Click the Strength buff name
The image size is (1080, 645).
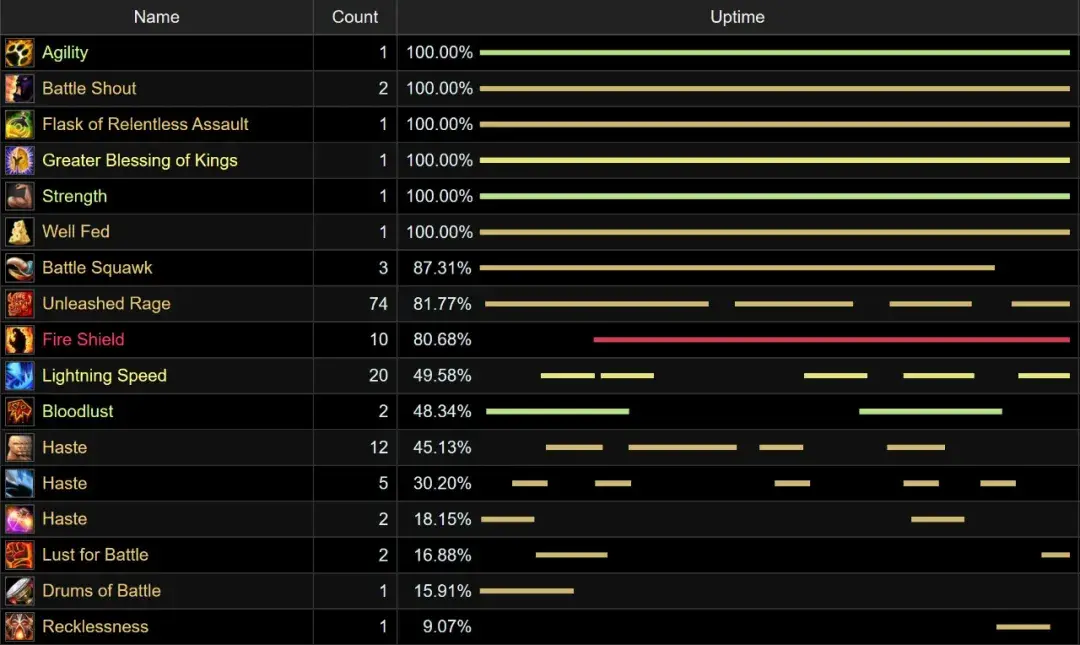coord(74,196)
